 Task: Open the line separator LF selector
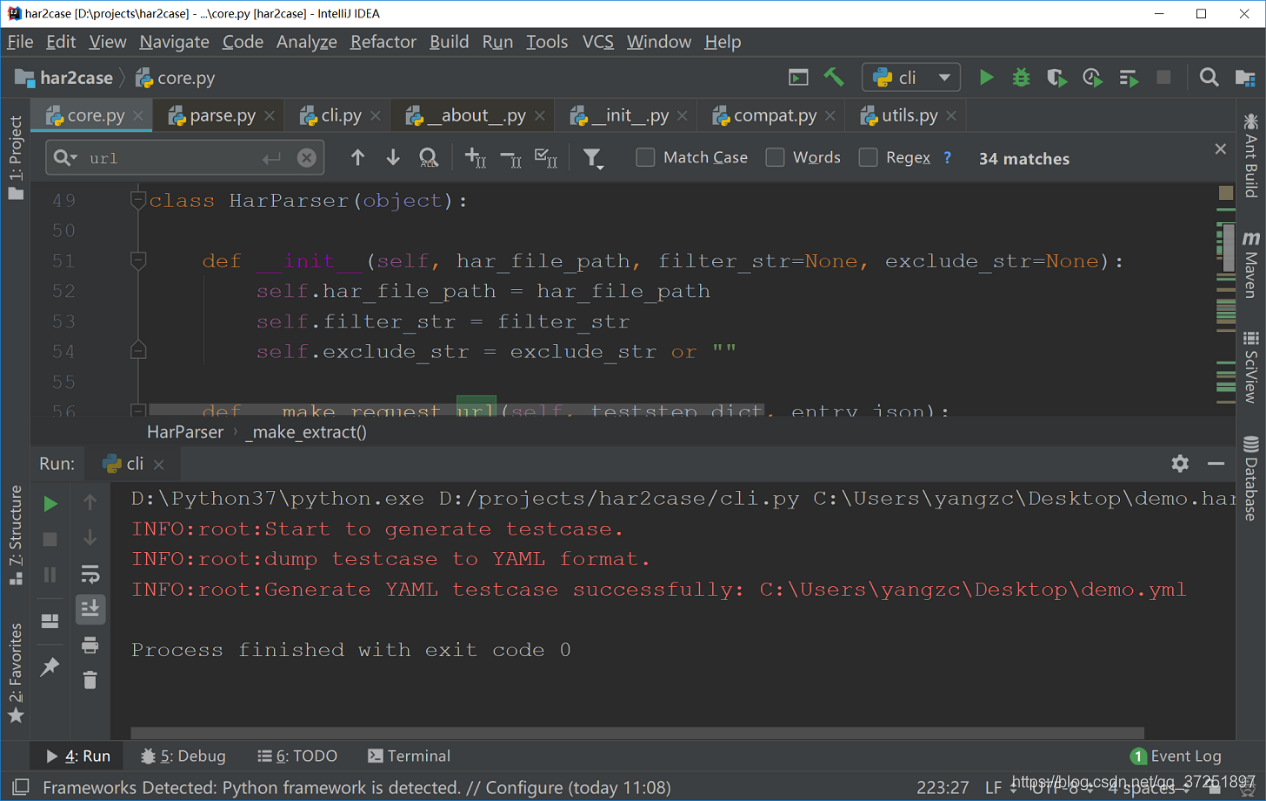[x=1000, y=788]
